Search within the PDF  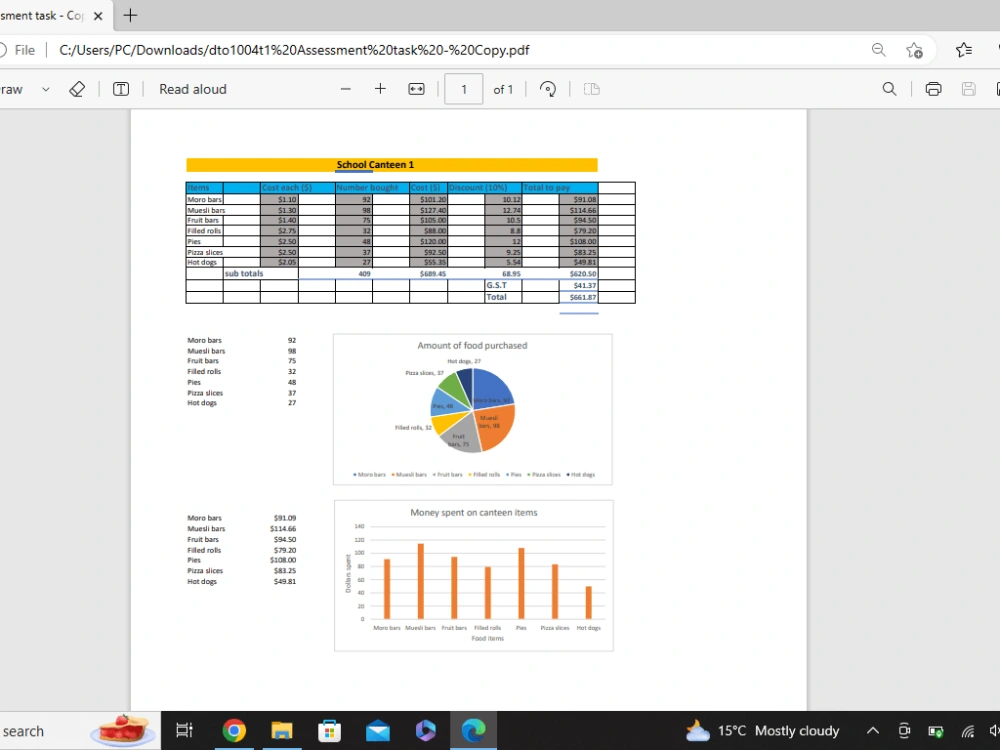tap(889, 89)
